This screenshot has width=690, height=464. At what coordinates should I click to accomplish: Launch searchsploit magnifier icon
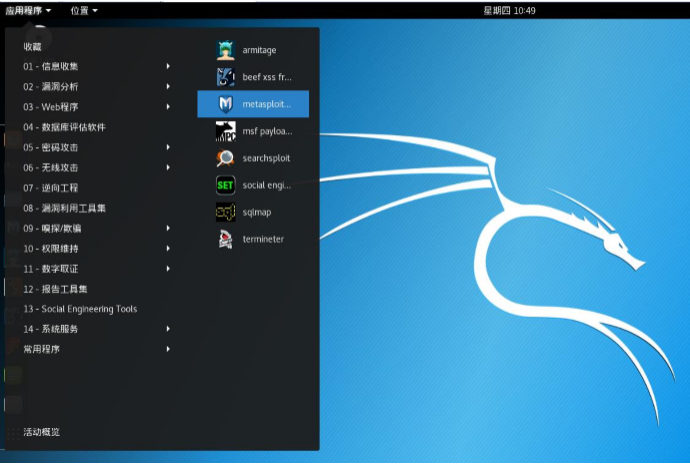click(226, 158)
